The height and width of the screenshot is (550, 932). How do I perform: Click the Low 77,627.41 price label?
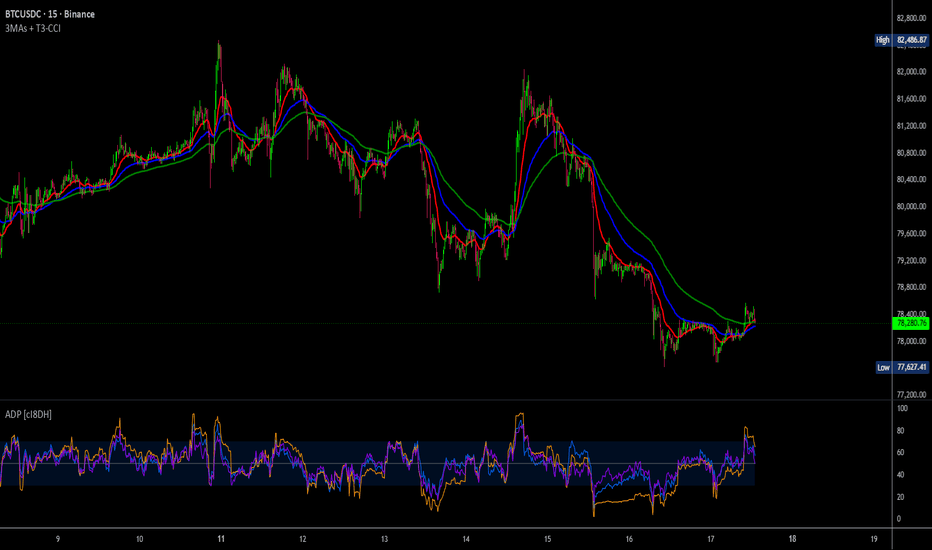tap(902, 367)
